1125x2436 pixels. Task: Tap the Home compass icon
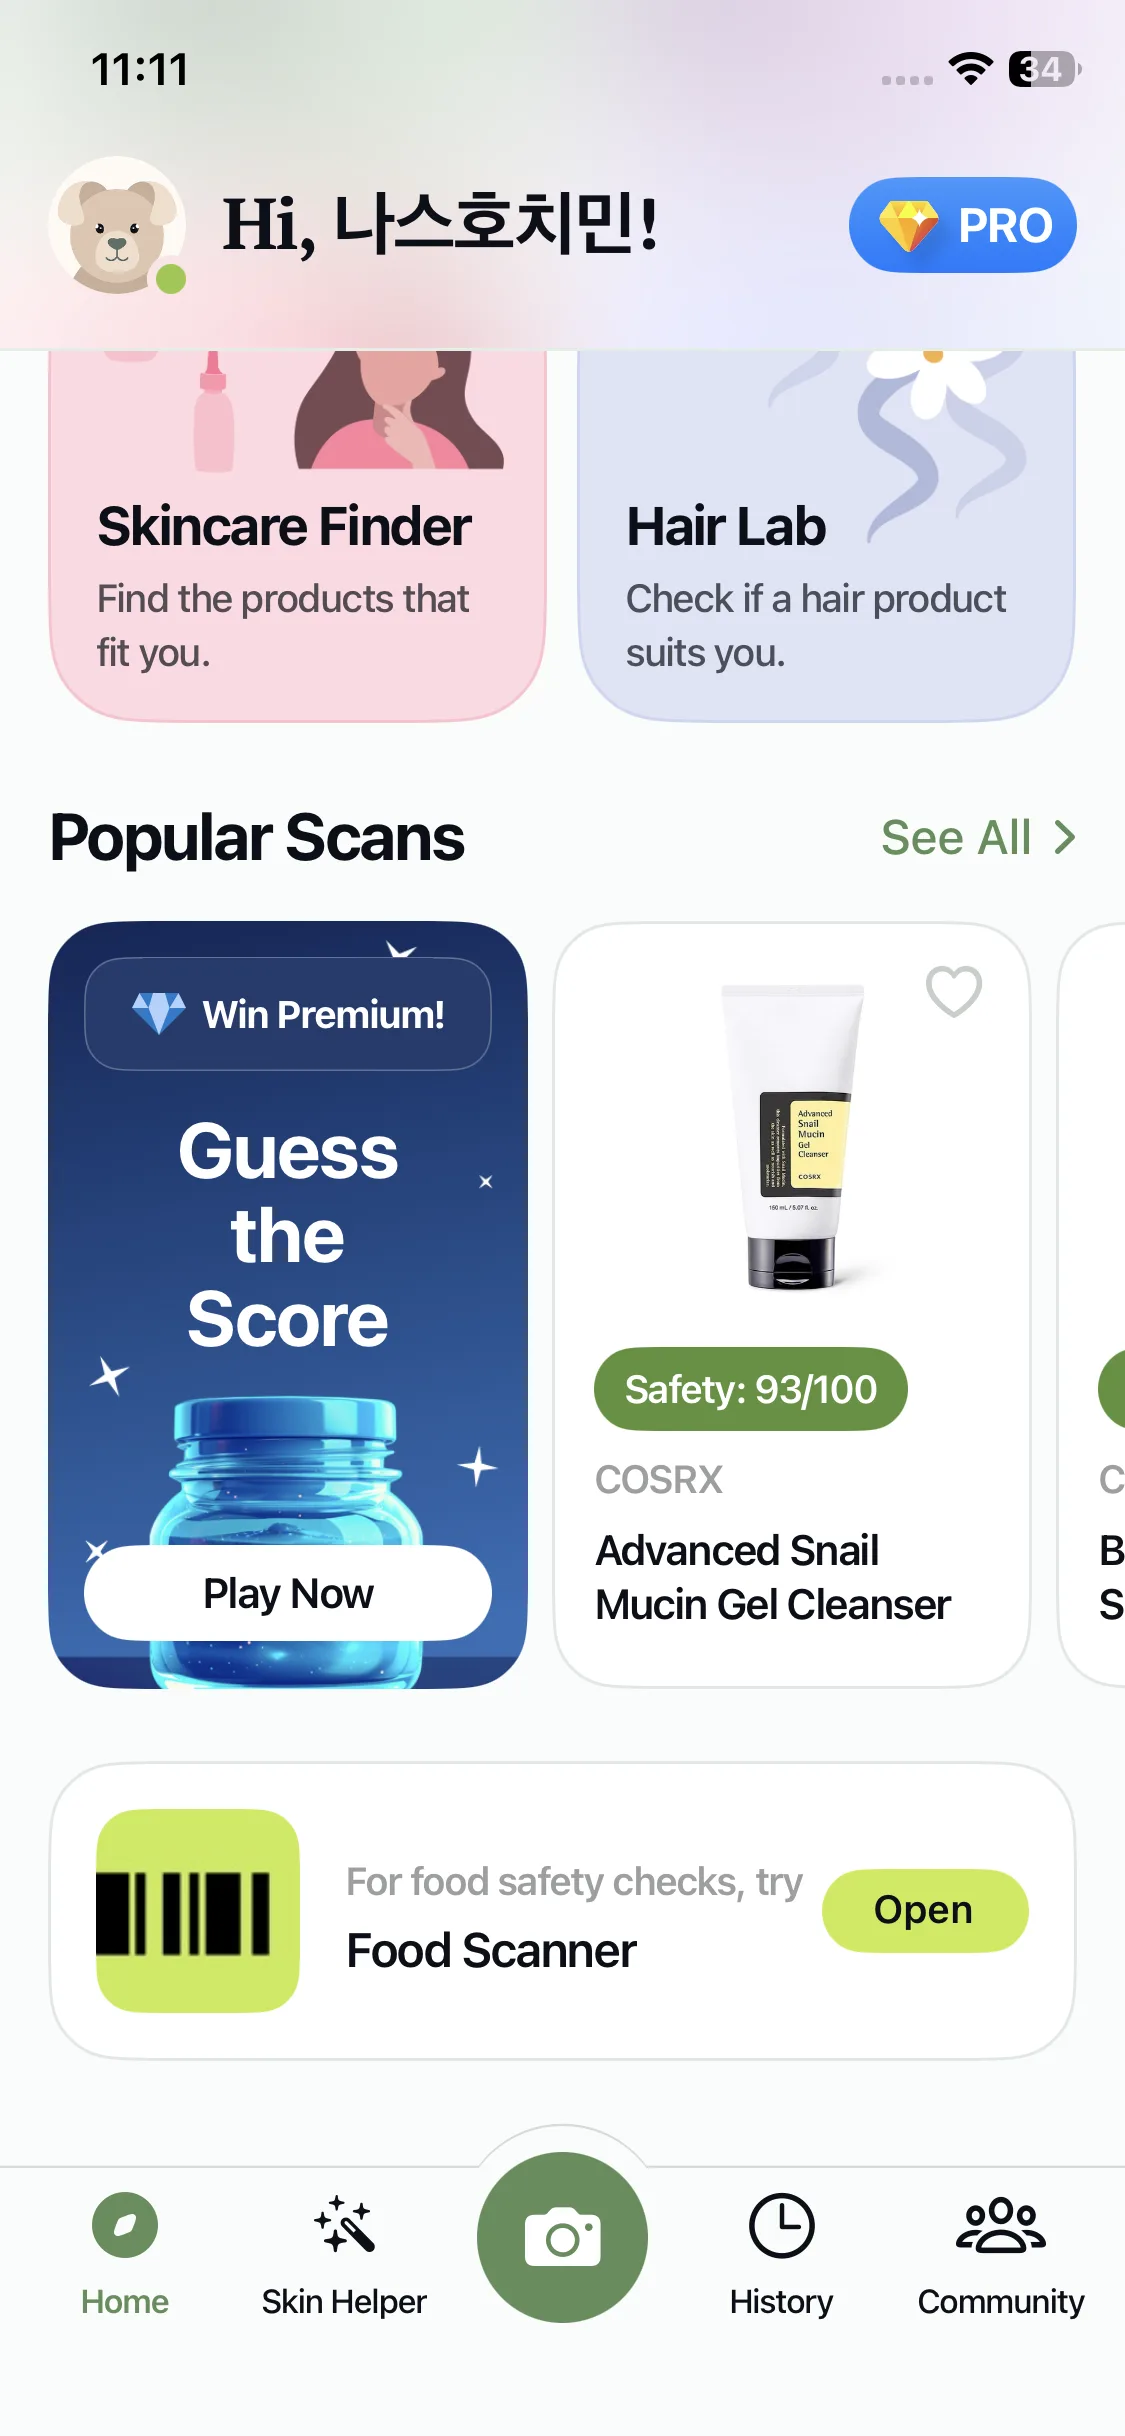[x=125, y=2225]
